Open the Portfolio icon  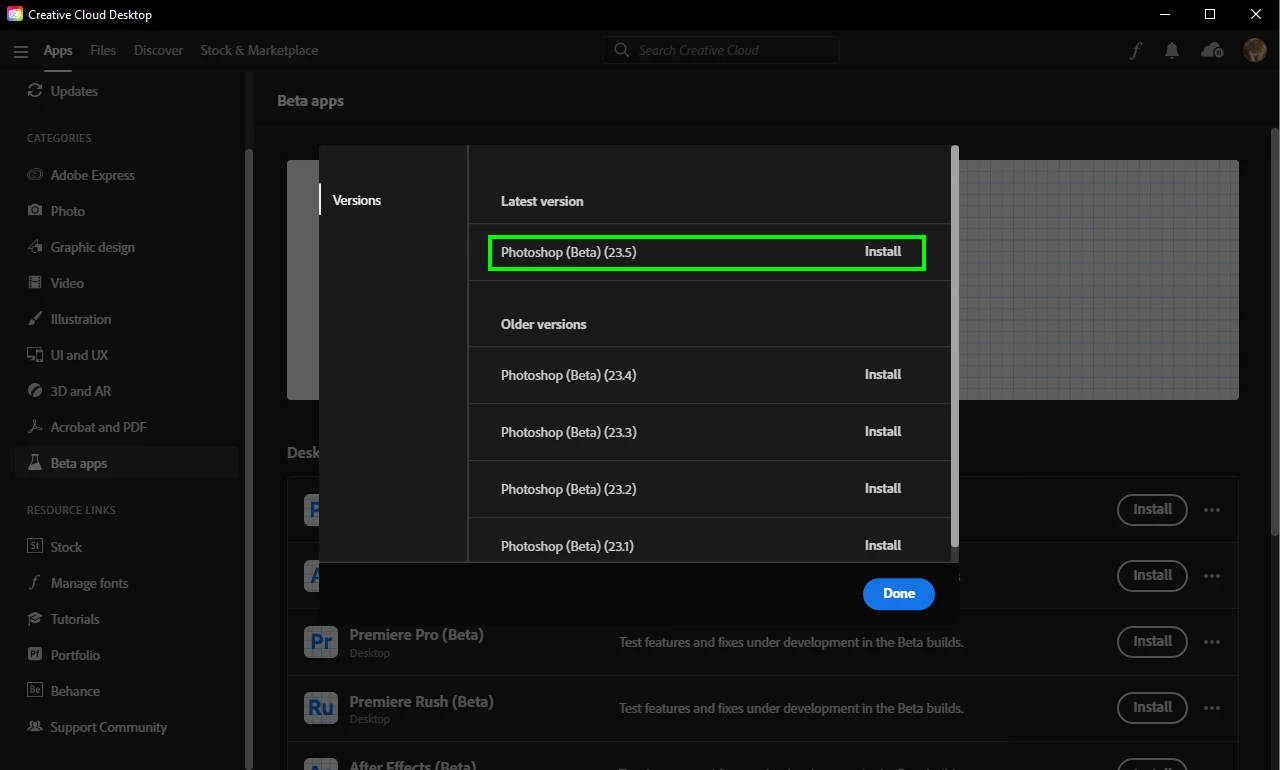pyautogui.click(x=35, y=655)
